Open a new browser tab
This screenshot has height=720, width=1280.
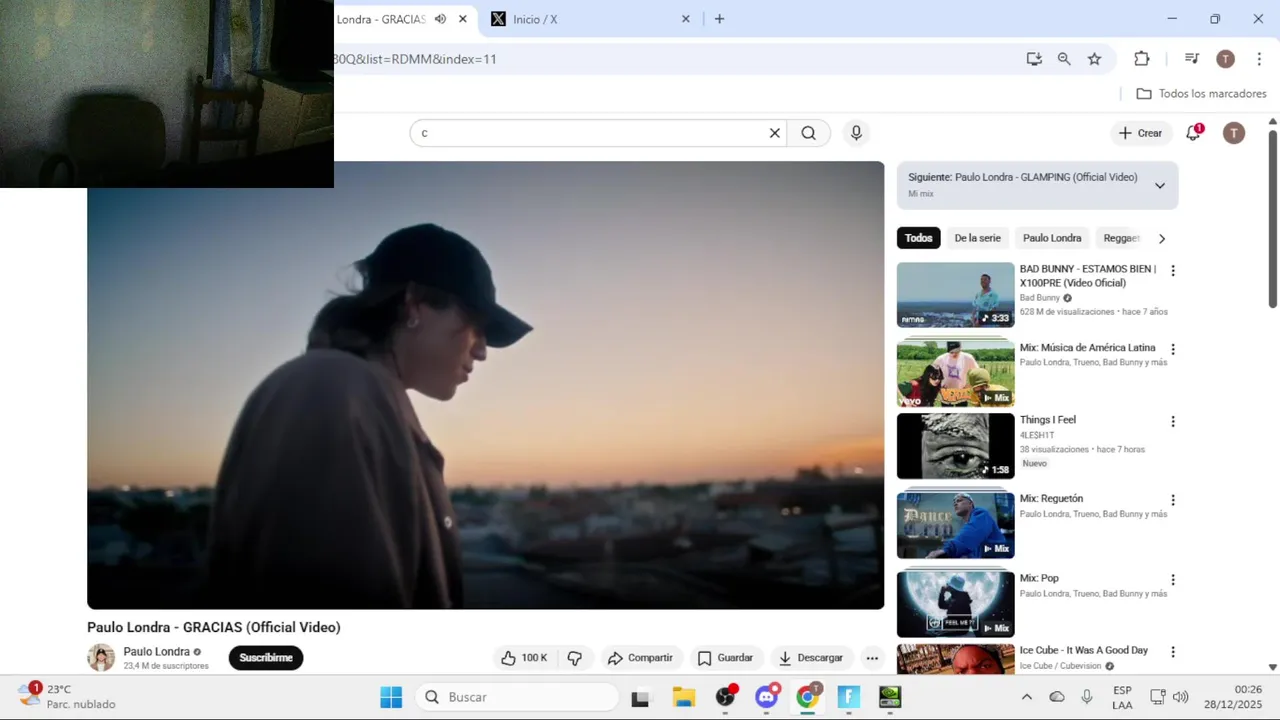coord(719,19)
